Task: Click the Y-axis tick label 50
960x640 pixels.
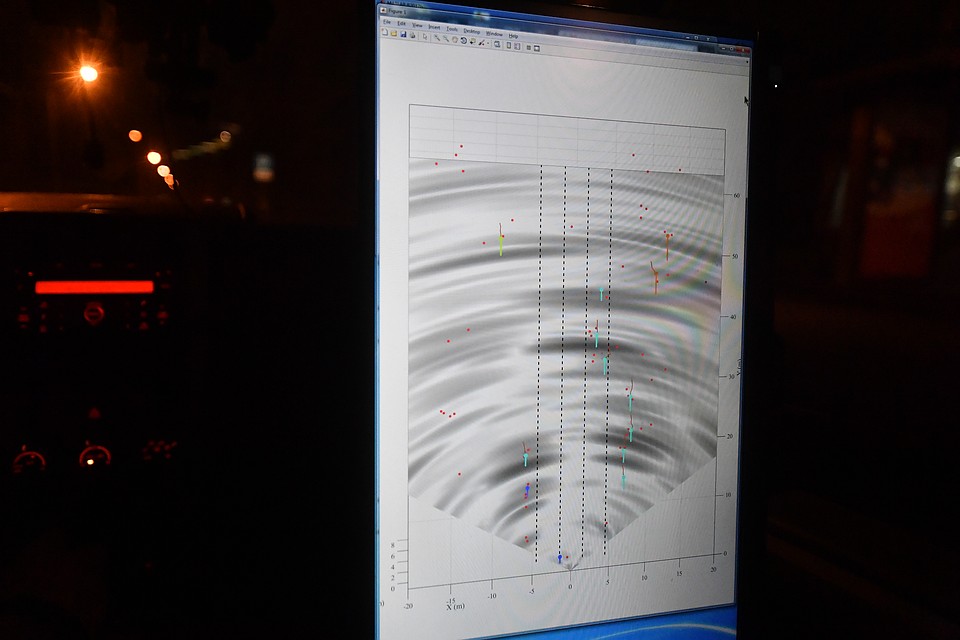Action: [735, 256]
